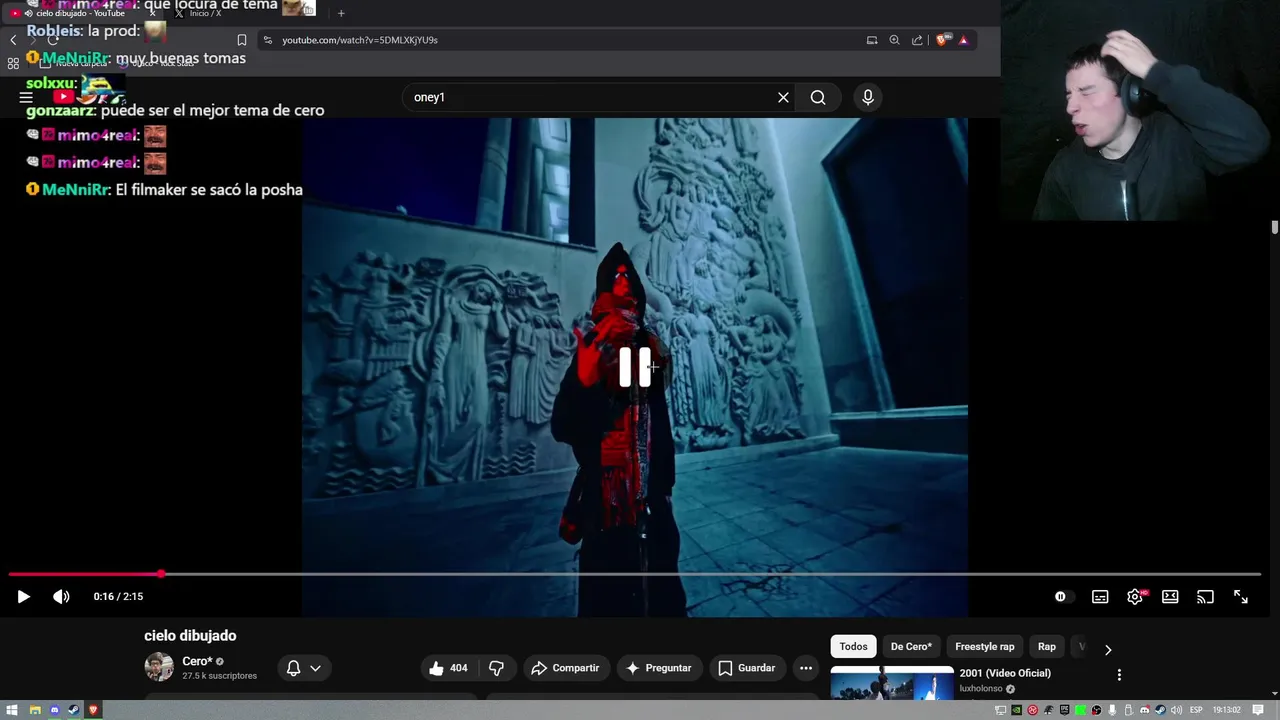Like the video with 404 likes
The width and height of the screenshot is (1280, 720).
point(448,668)
